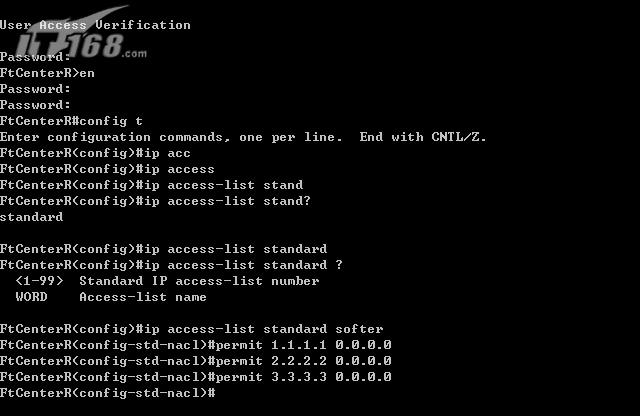Click the 'permit 2.2.2.2 0.0.0.0' line
The height and width of the screenshot is (416, 640).
coord(196,361)
